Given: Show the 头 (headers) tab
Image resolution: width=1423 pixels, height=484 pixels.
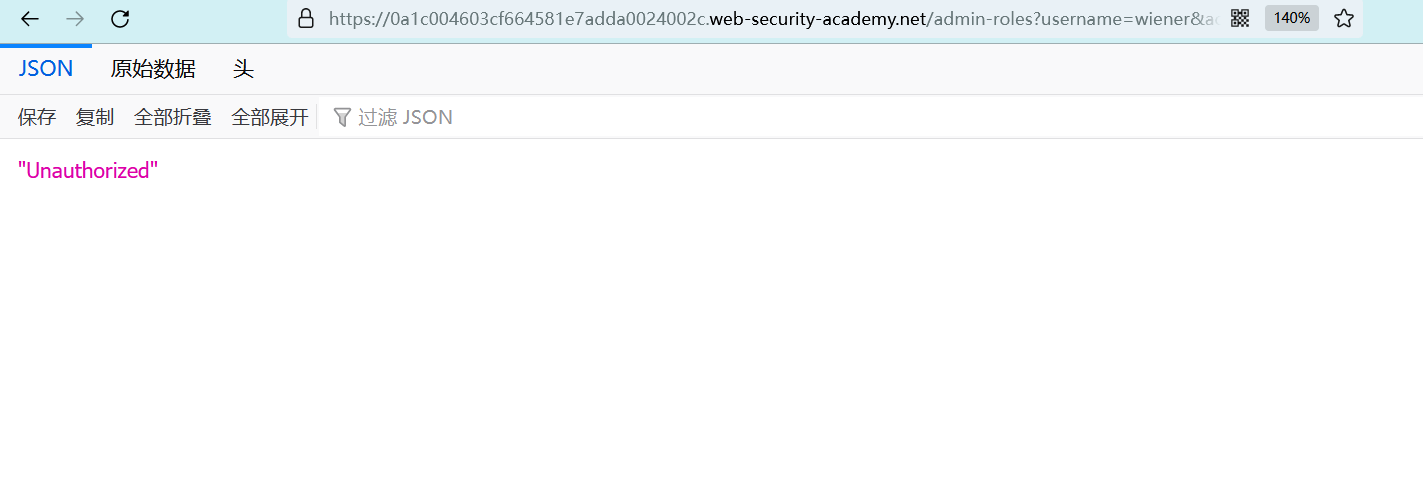Looking at the screenshot, I should click(243, 69).
